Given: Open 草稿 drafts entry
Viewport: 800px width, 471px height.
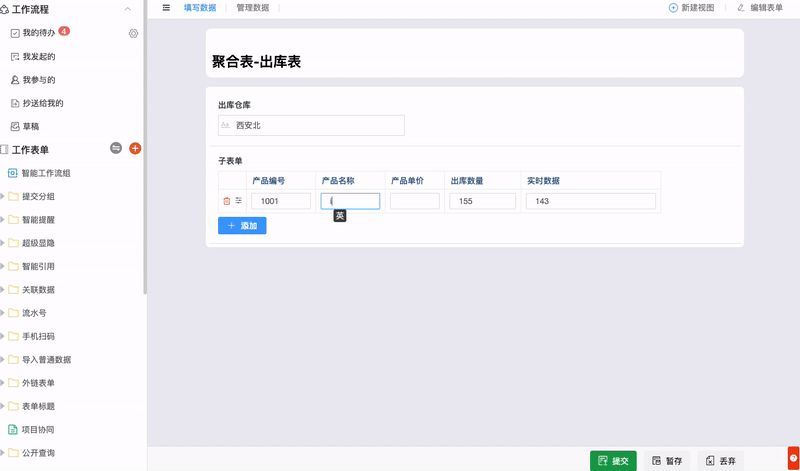Looking at the screenshot, I should 31,127.
